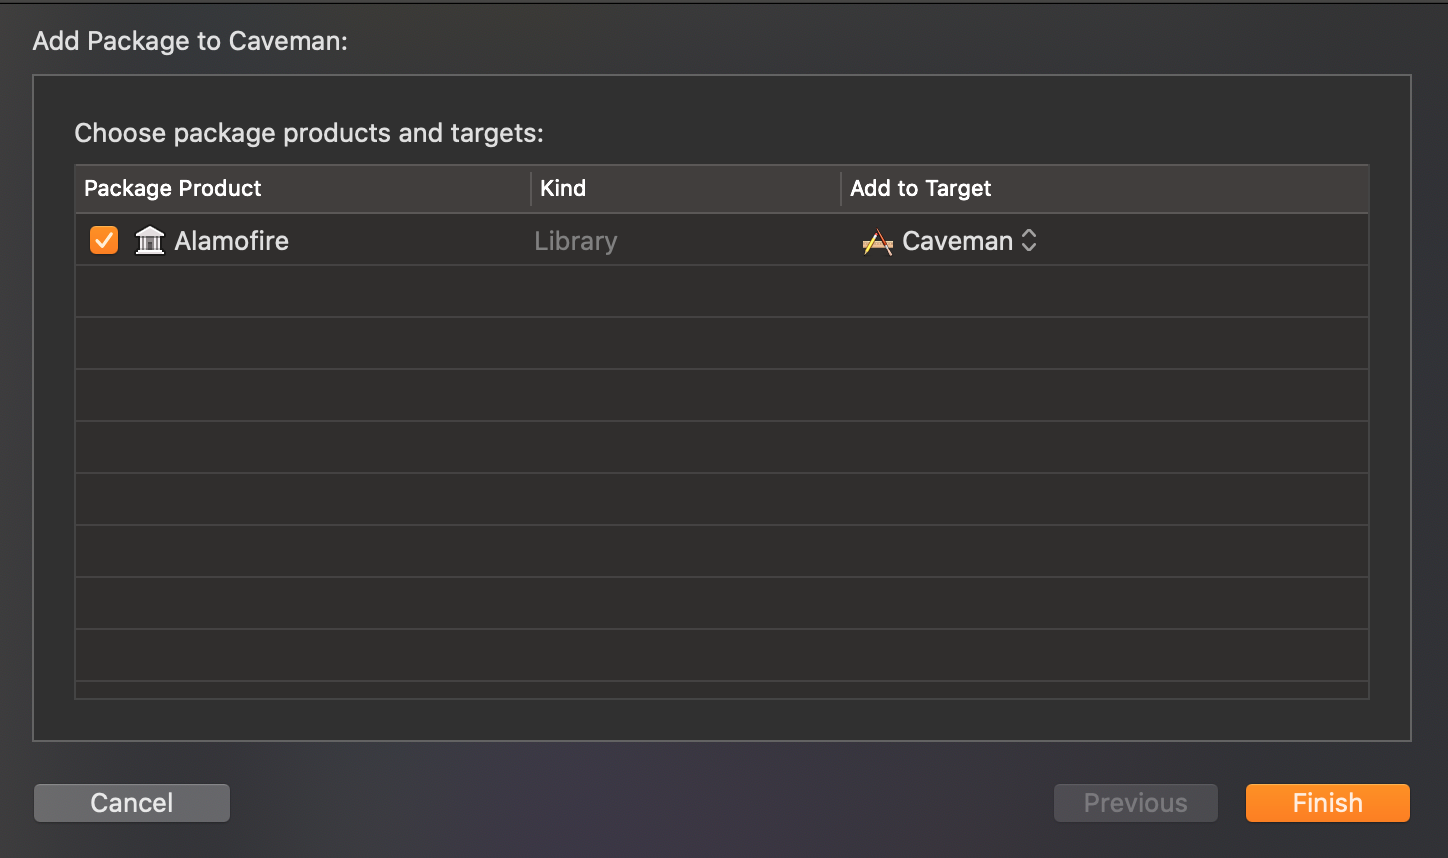Viewport: 1448px width, 858px height.
Task: Cancel adding the package
Action: tap(132, 803)
